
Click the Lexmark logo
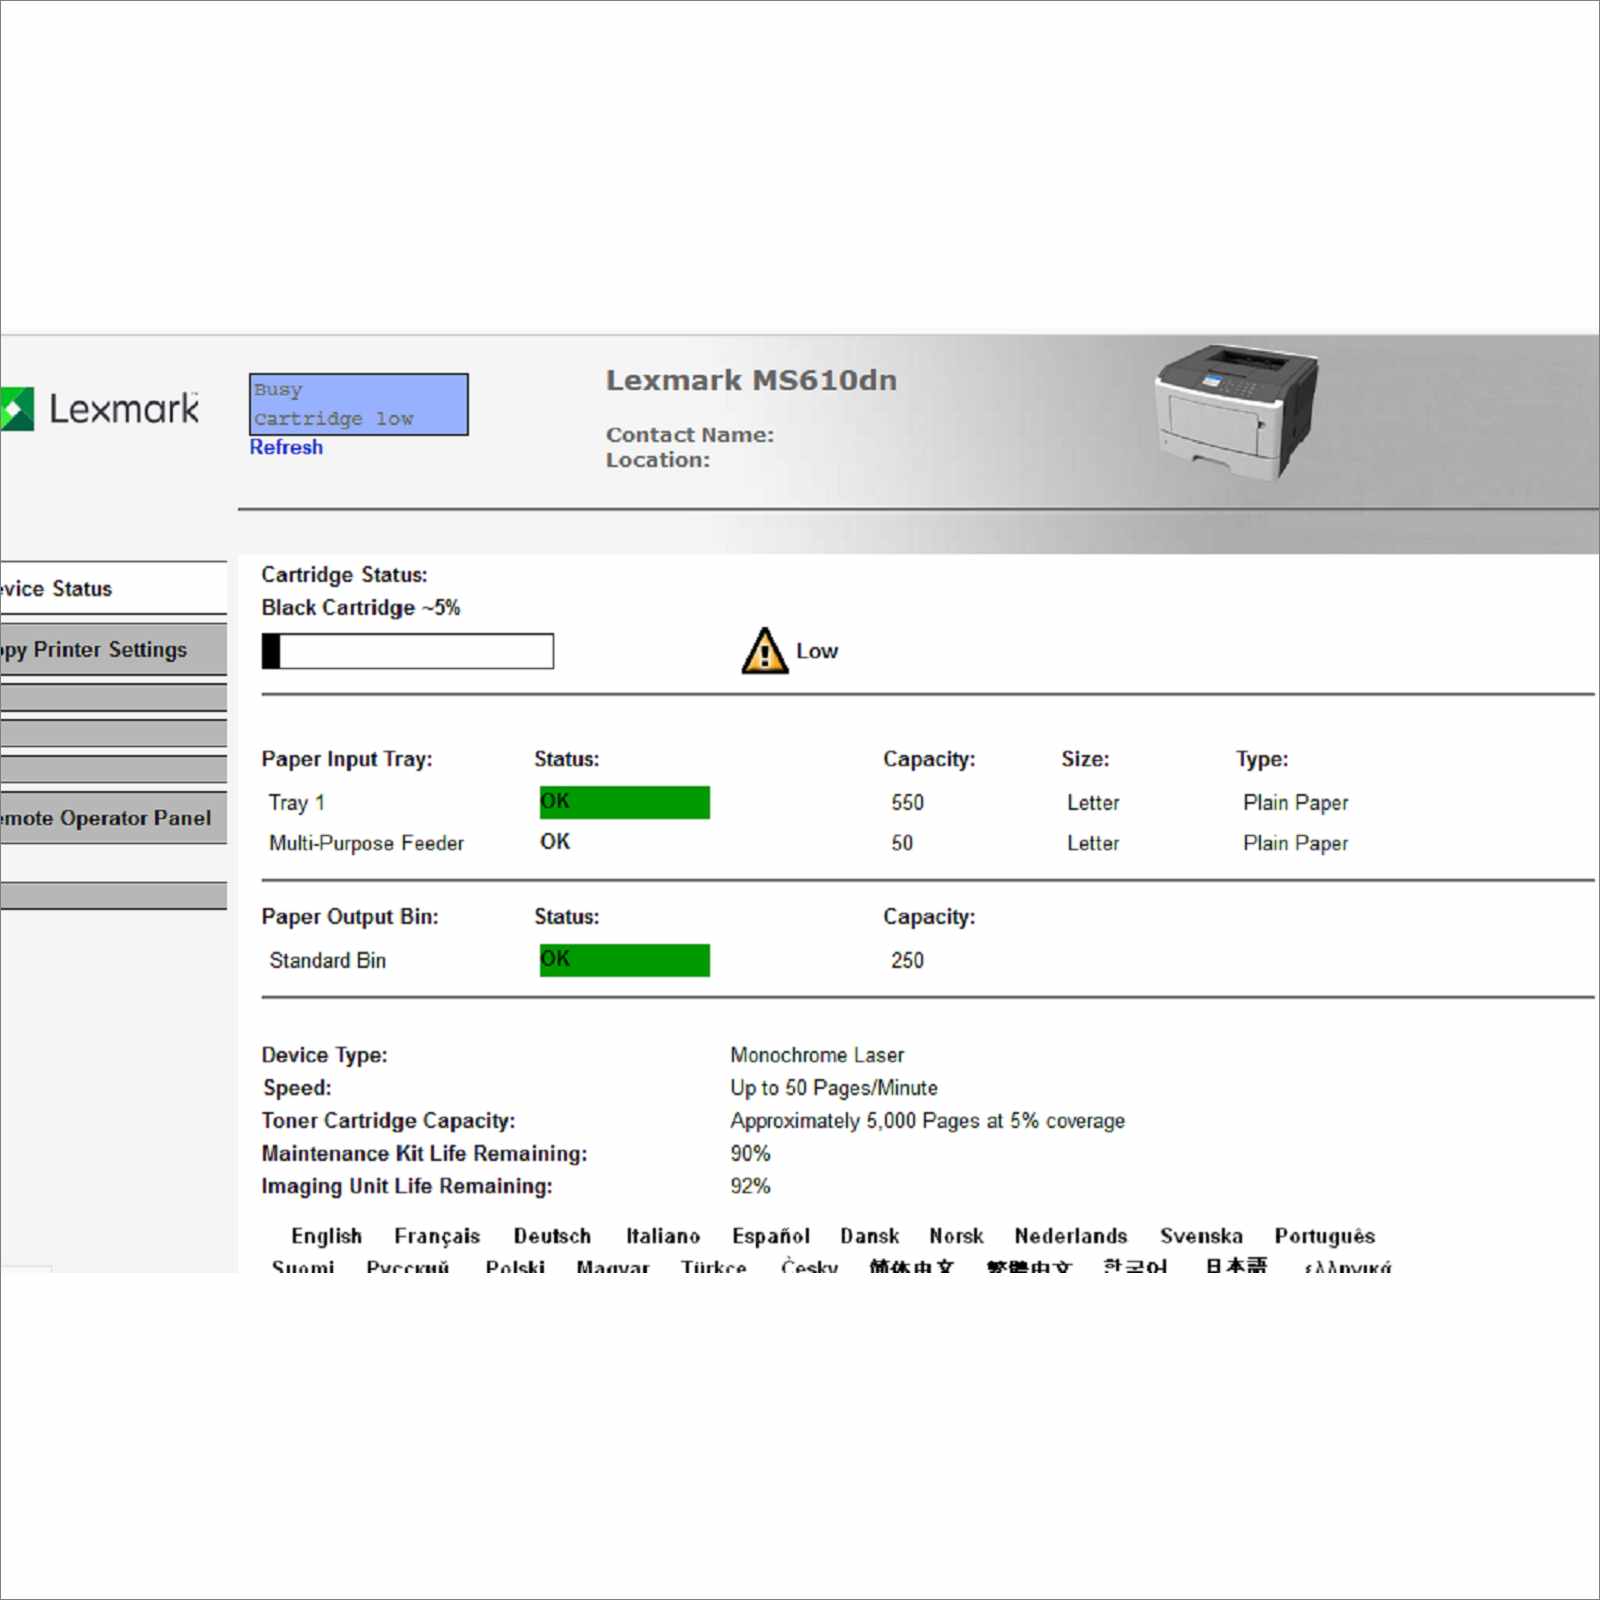[100, 408]
